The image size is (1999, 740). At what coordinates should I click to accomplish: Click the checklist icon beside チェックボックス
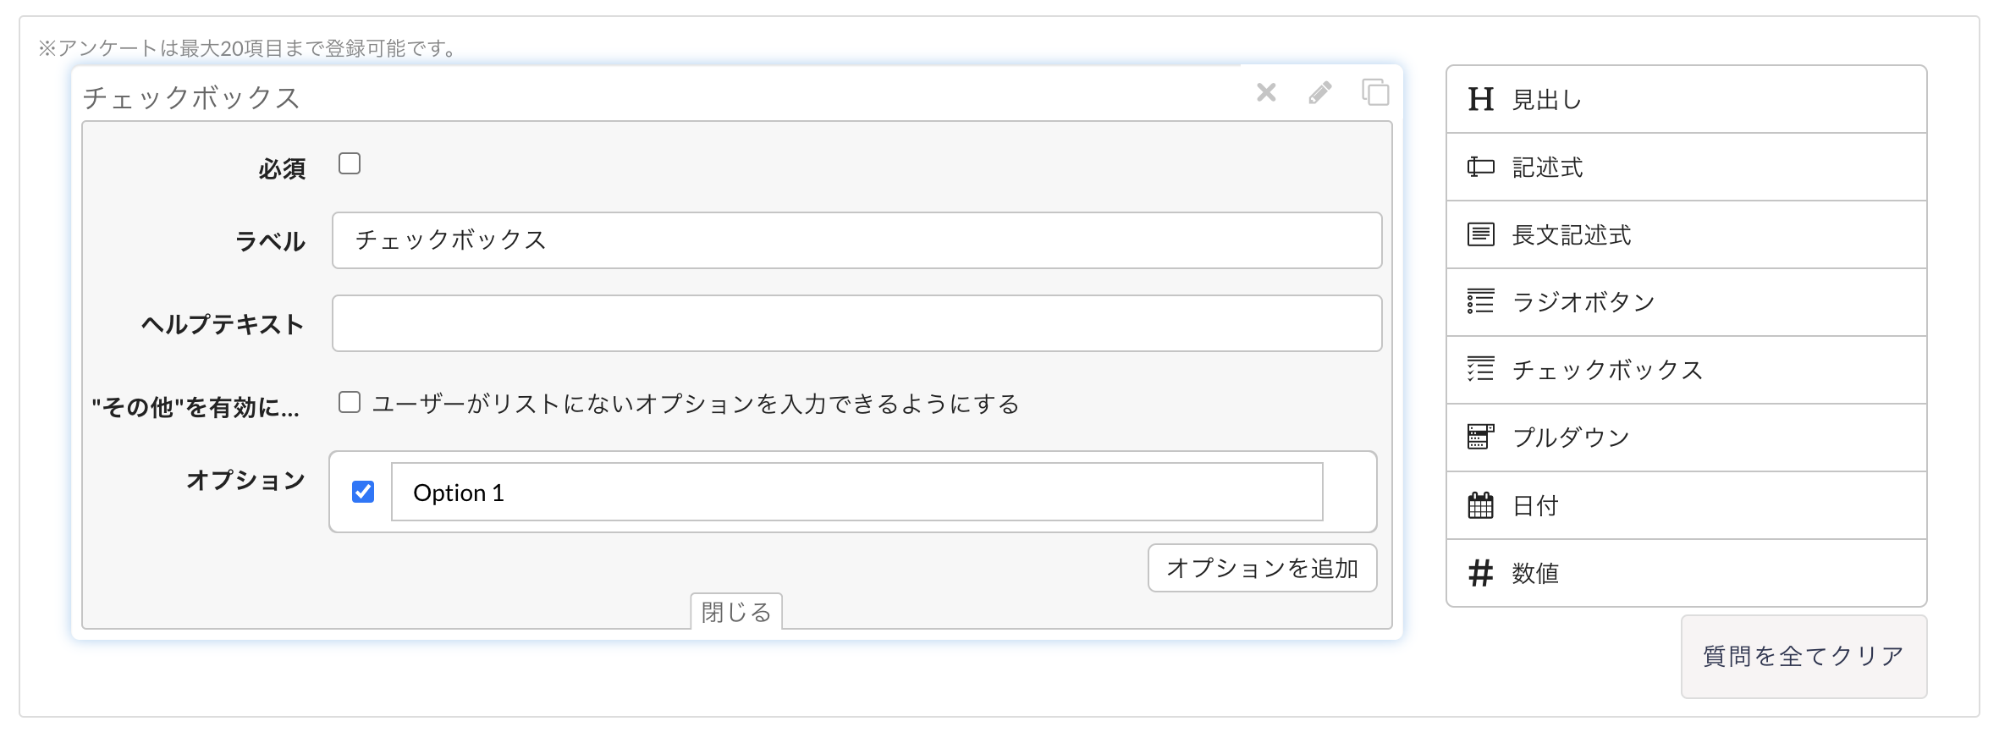pyautogui.click(x=1480, y=370)
